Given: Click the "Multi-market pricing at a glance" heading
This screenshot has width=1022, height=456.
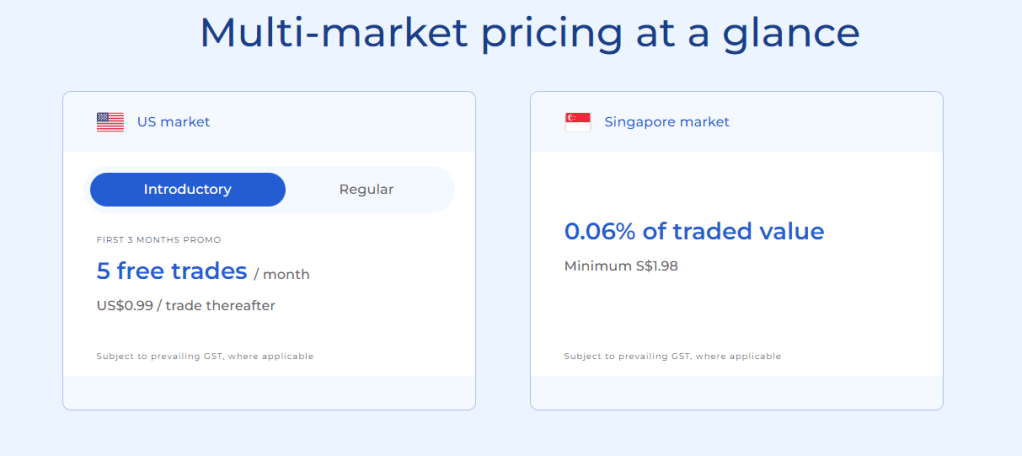Looking at the screenshot, I should [x=529, y=32].
